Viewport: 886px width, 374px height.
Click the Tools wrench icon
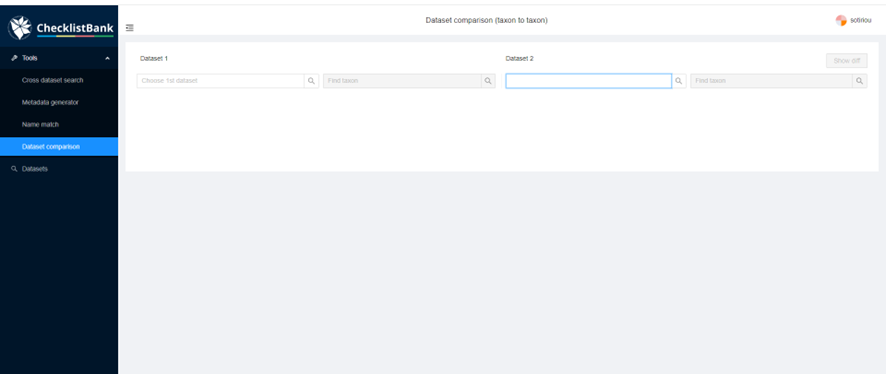coord(15,58)
